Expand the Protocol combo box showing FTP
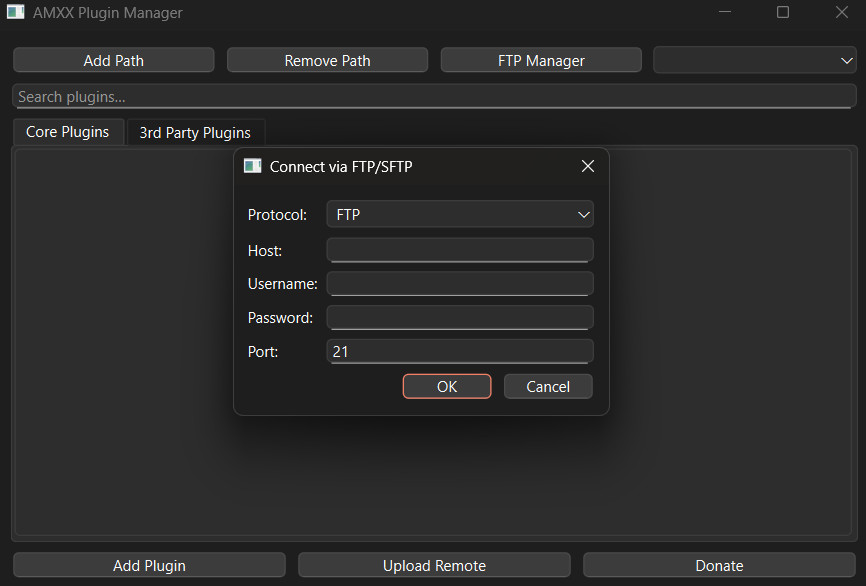This screenshot has width=866, height=586. coord(460,214)
